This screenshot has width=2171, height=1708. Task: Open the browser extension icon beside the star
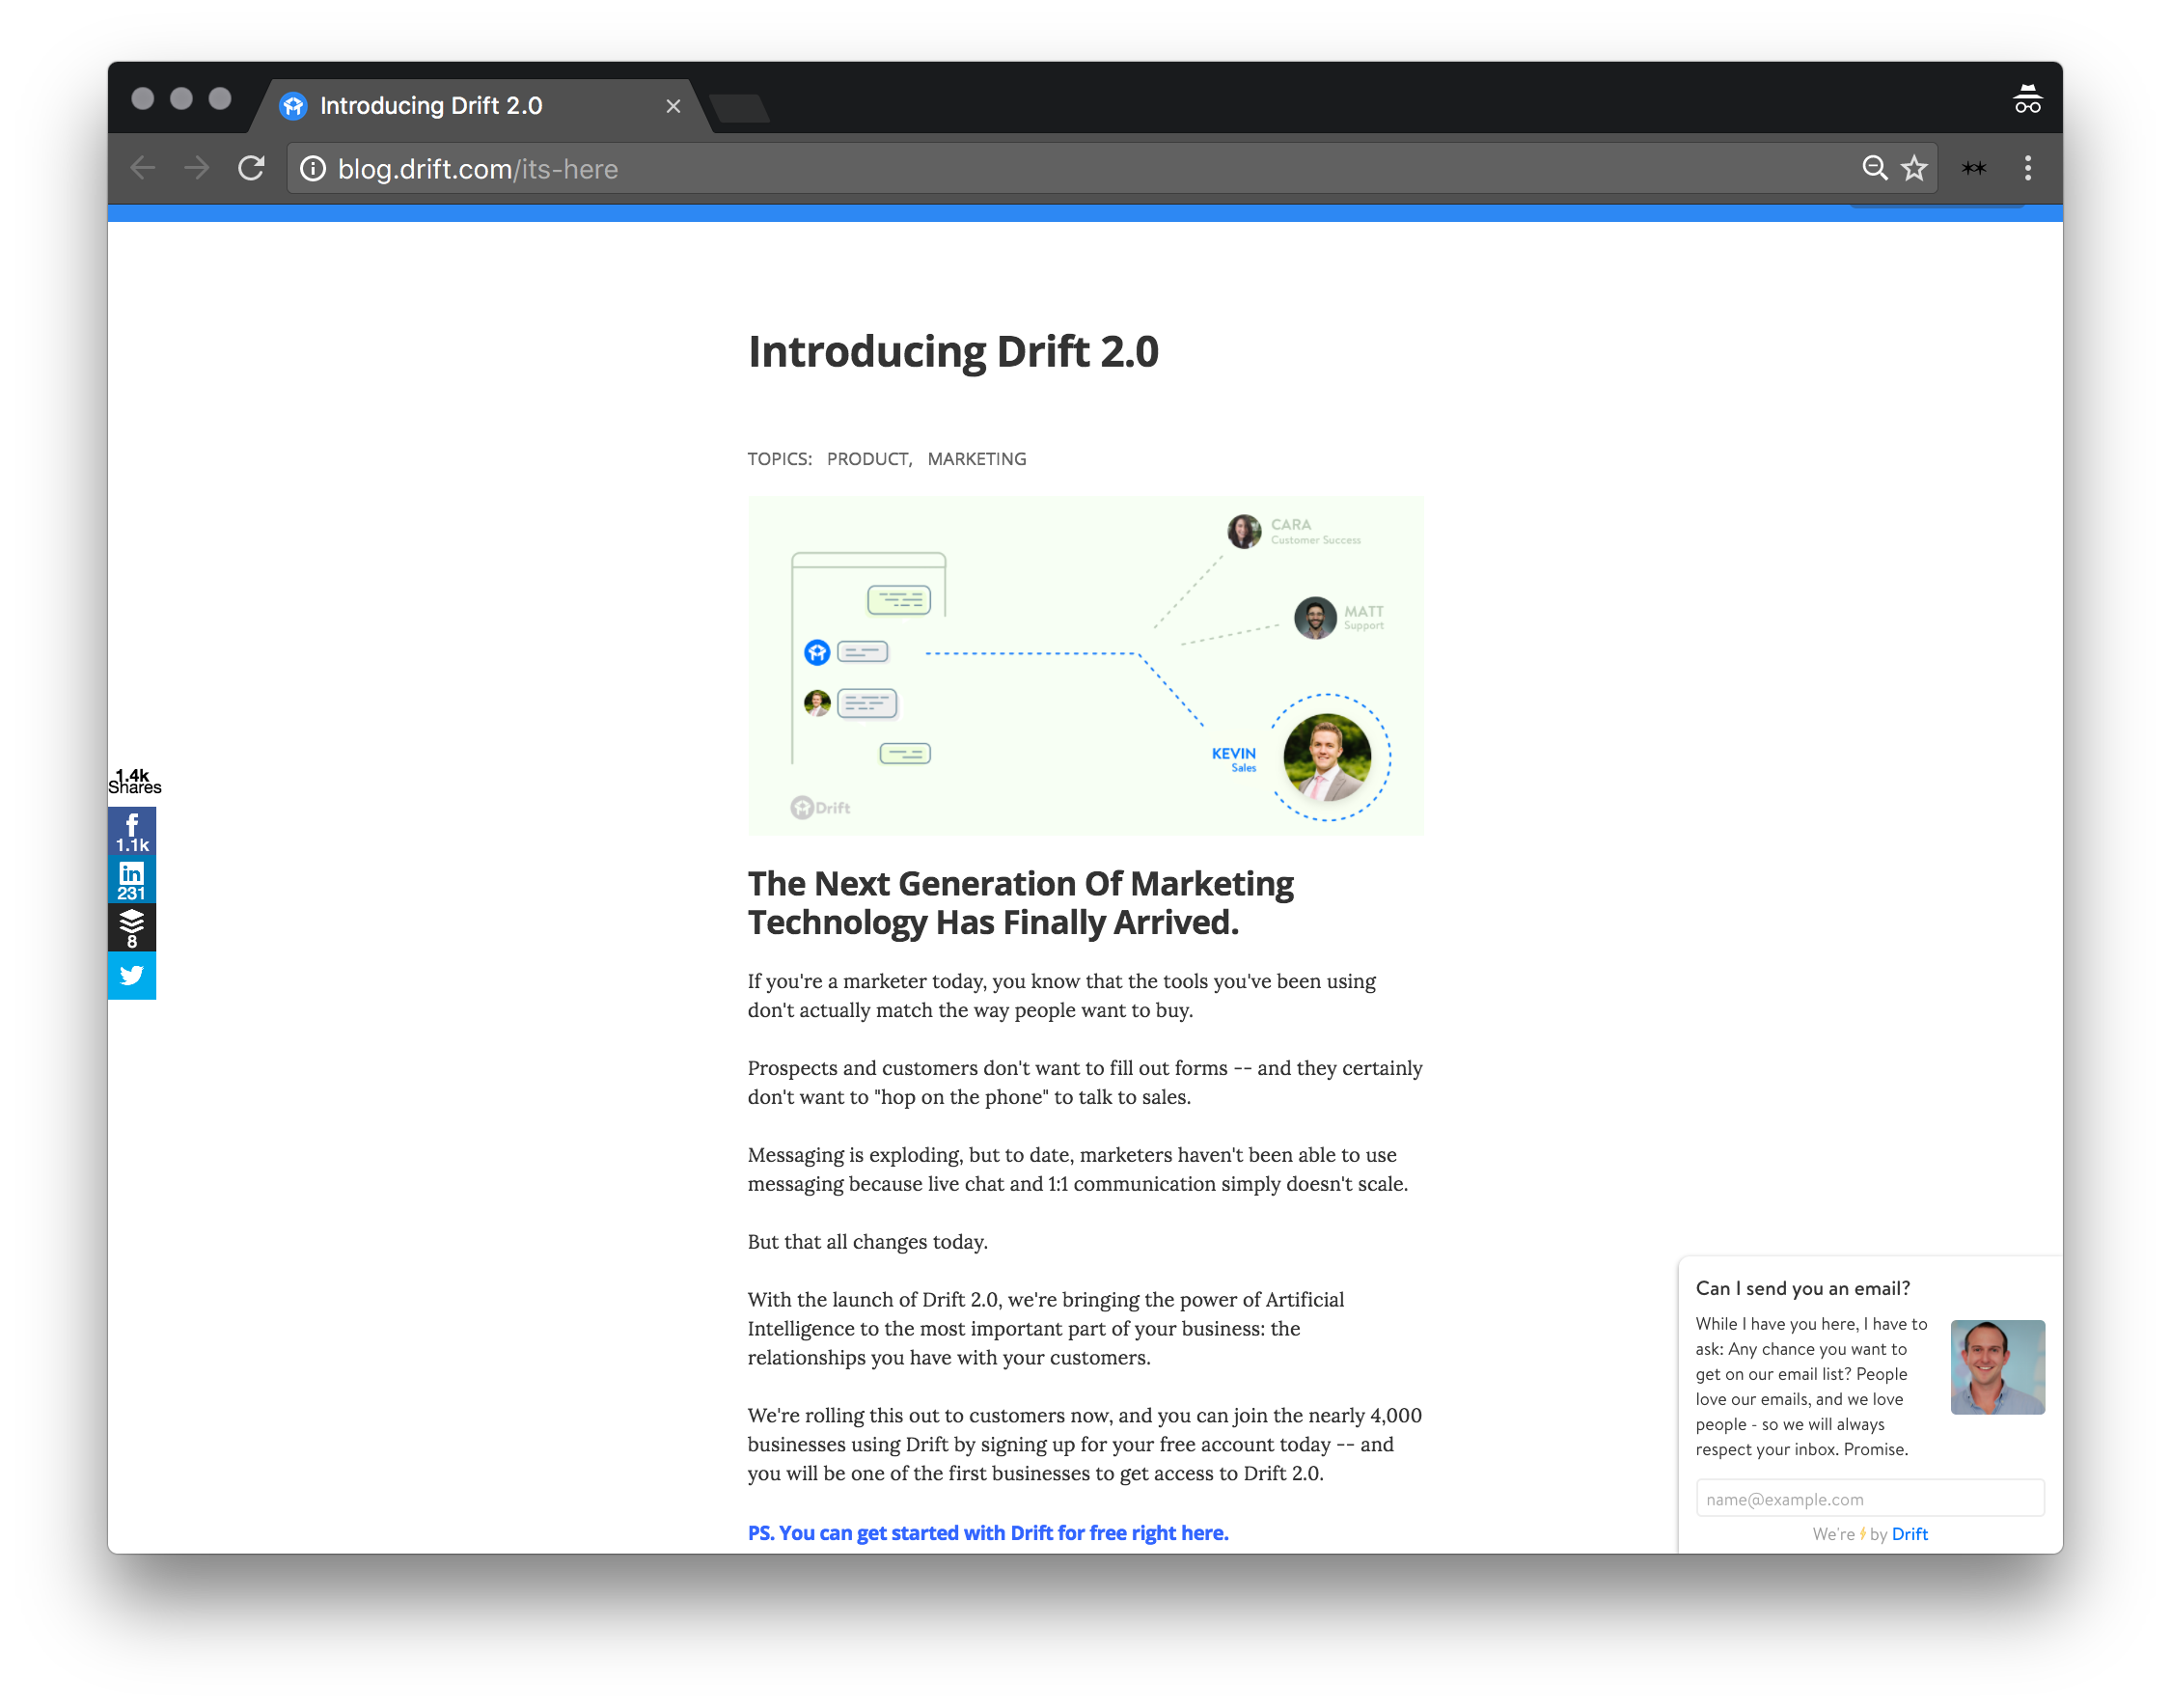coord(1974,168)
